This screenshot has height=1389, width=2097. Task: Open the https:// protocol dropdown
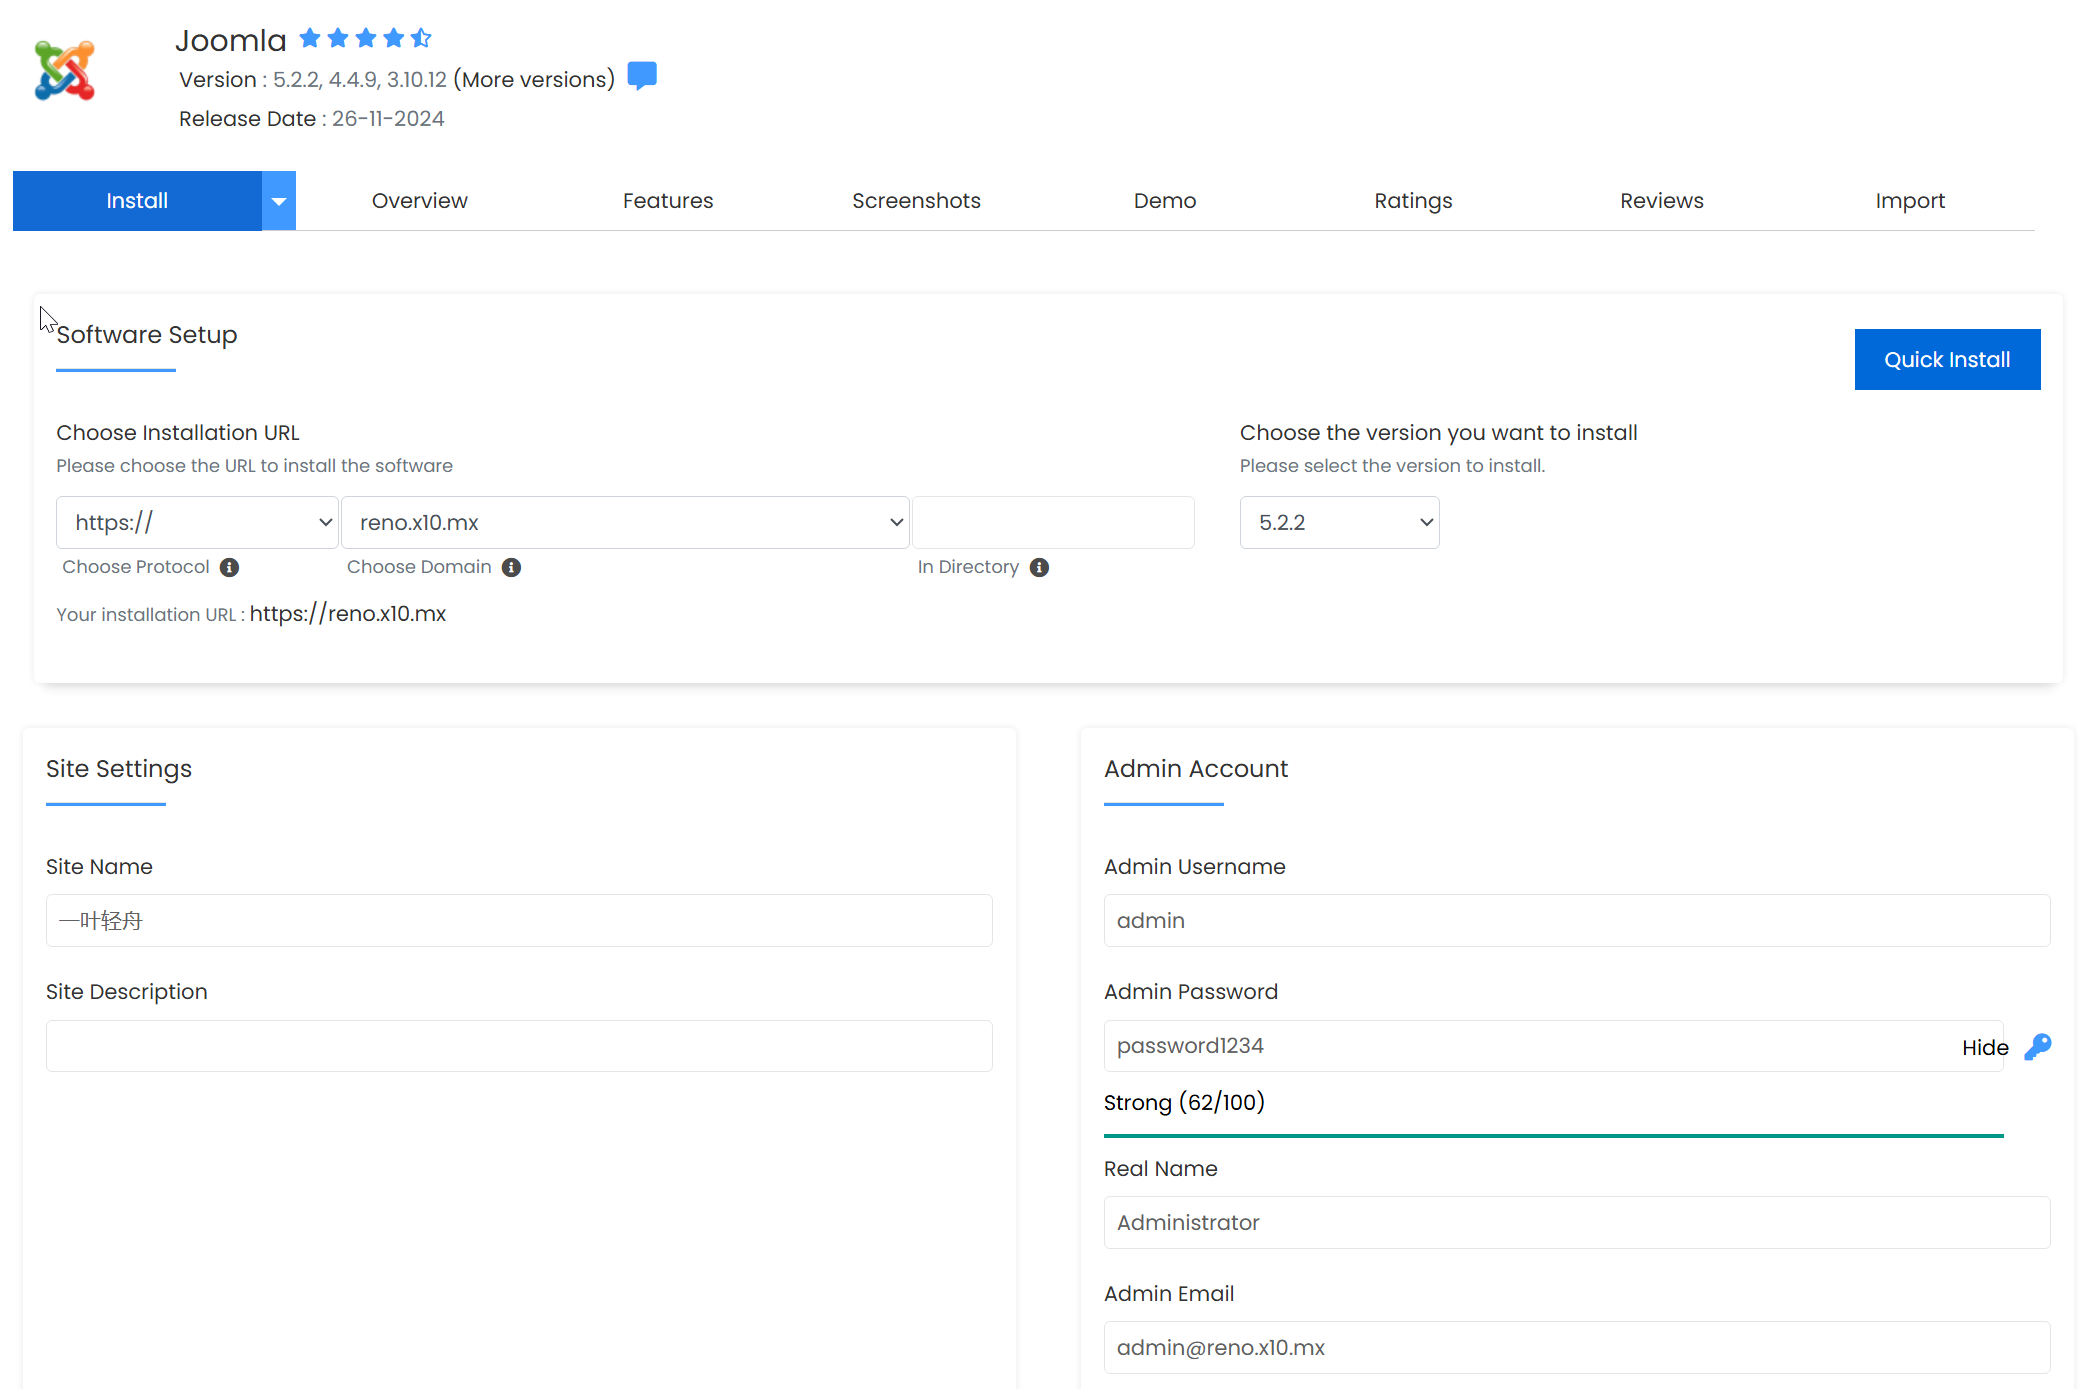point(197,523)
